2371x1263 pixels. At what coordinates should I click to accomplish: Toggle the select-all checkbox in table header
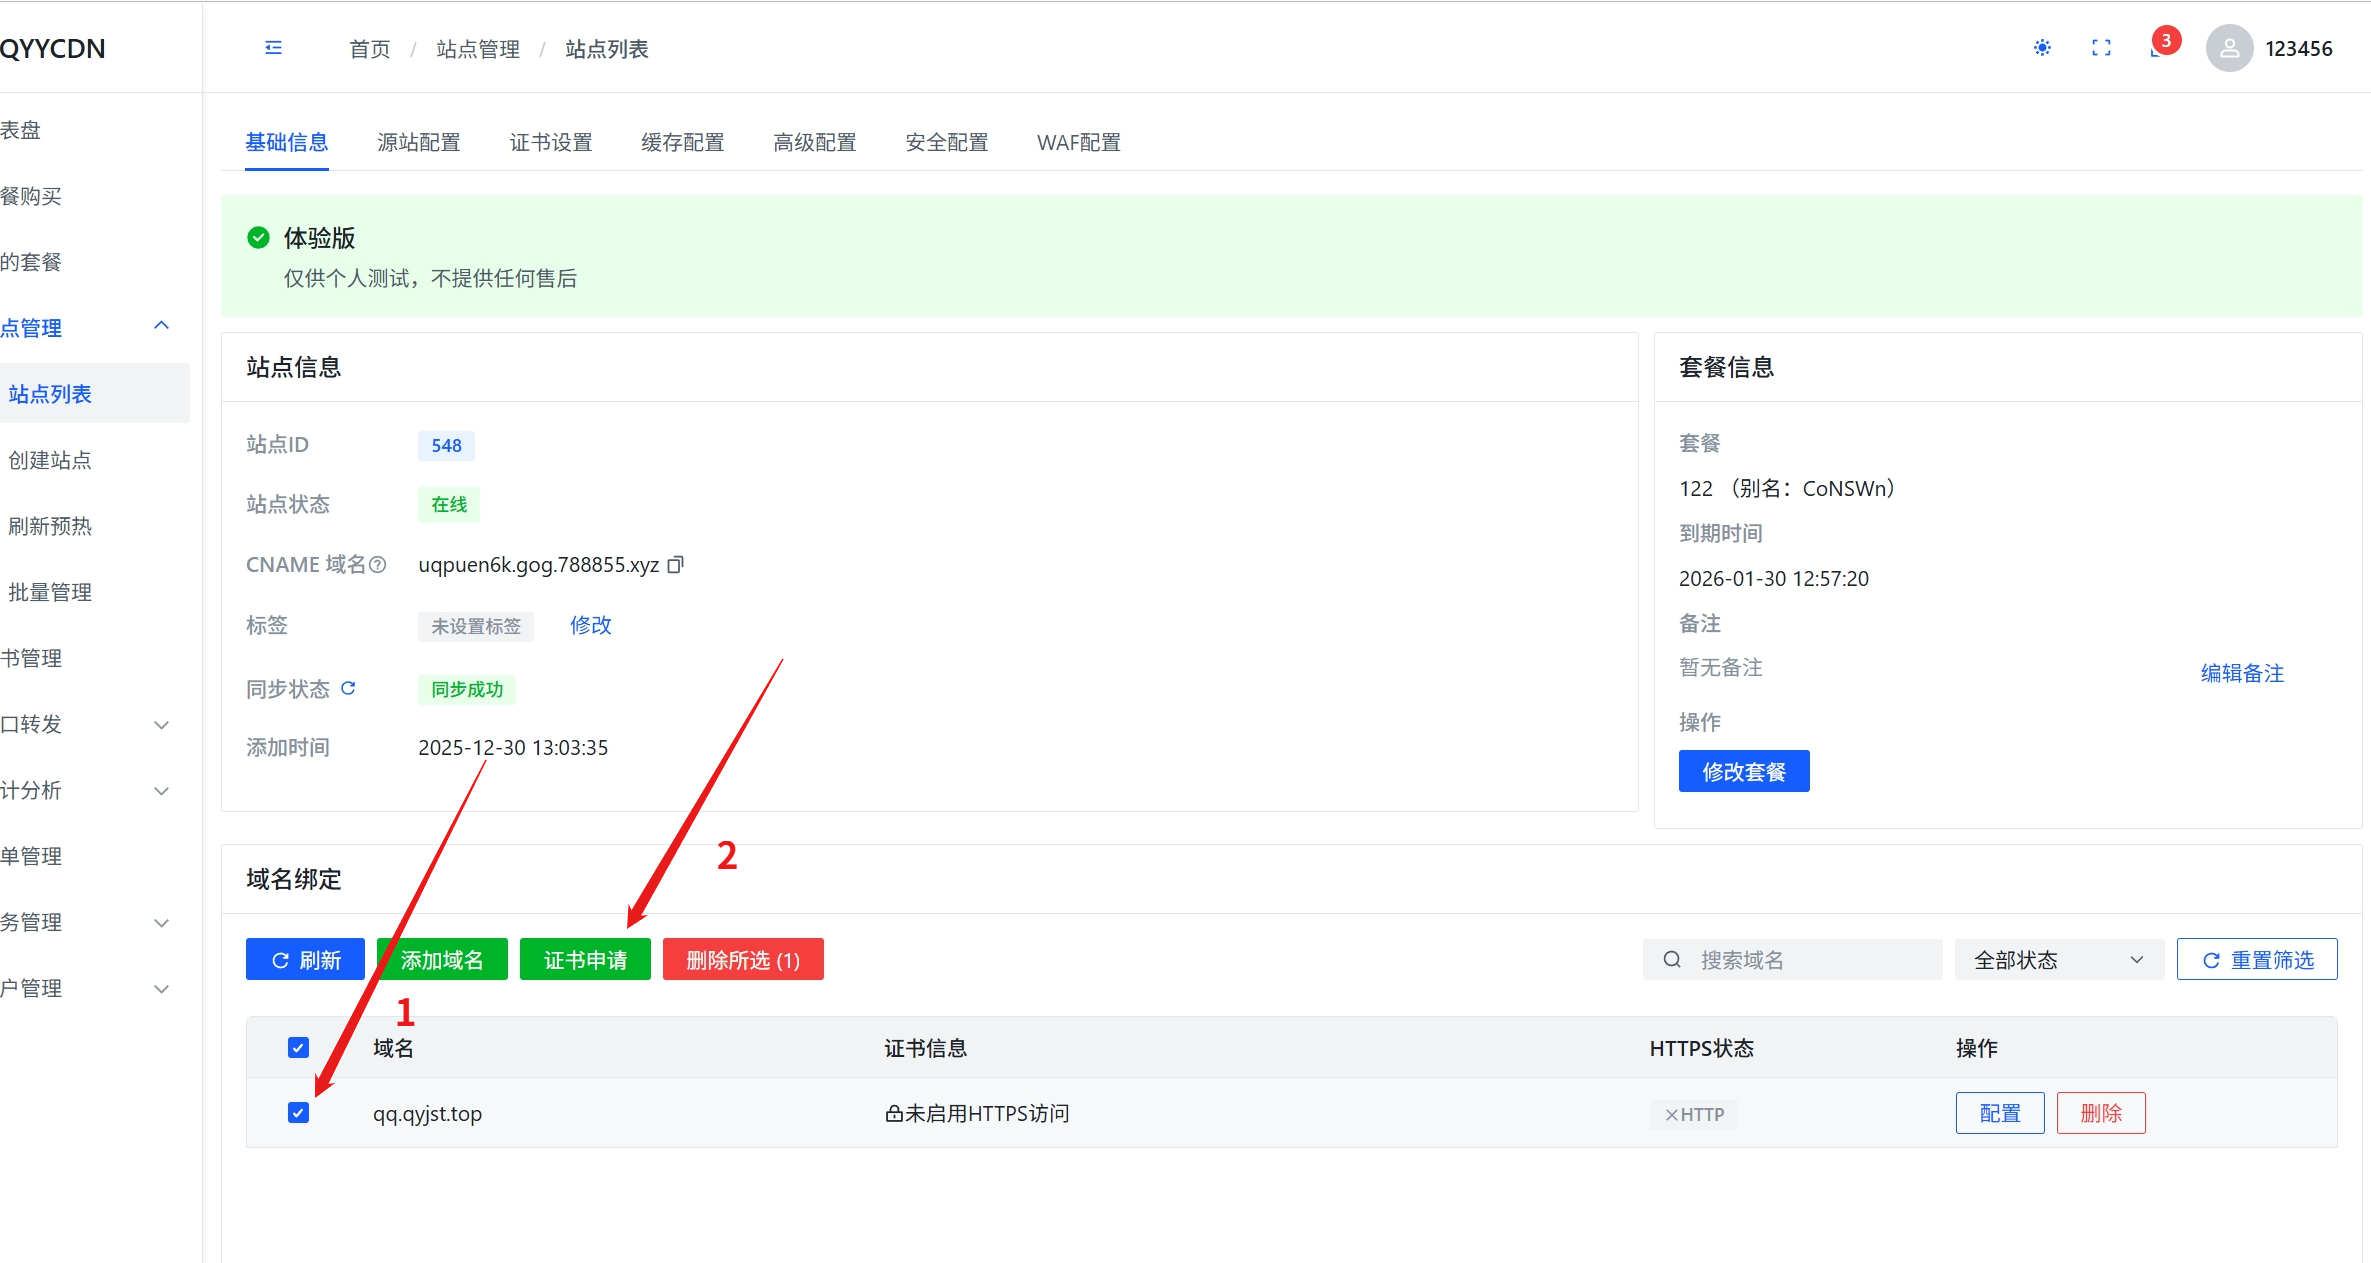(x=298, y=1047)
